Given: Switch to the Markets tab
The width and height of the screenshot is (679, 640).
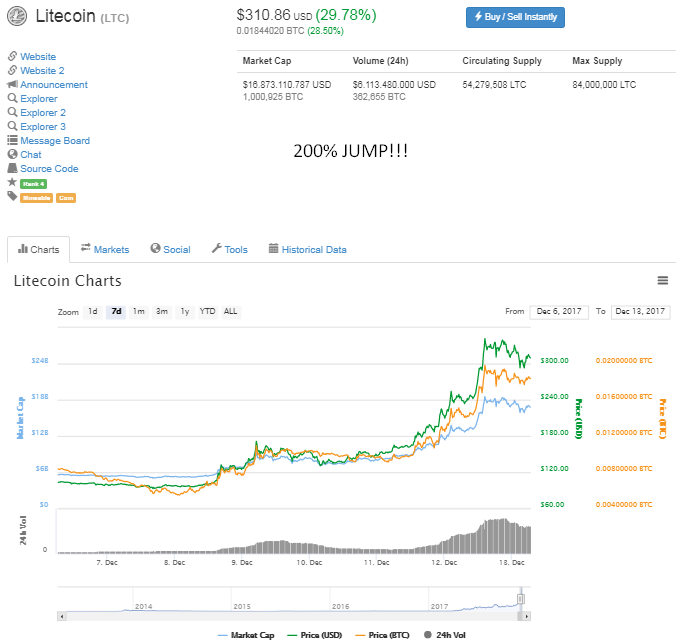Looking at the screenshot, I should tap(105, 249).
